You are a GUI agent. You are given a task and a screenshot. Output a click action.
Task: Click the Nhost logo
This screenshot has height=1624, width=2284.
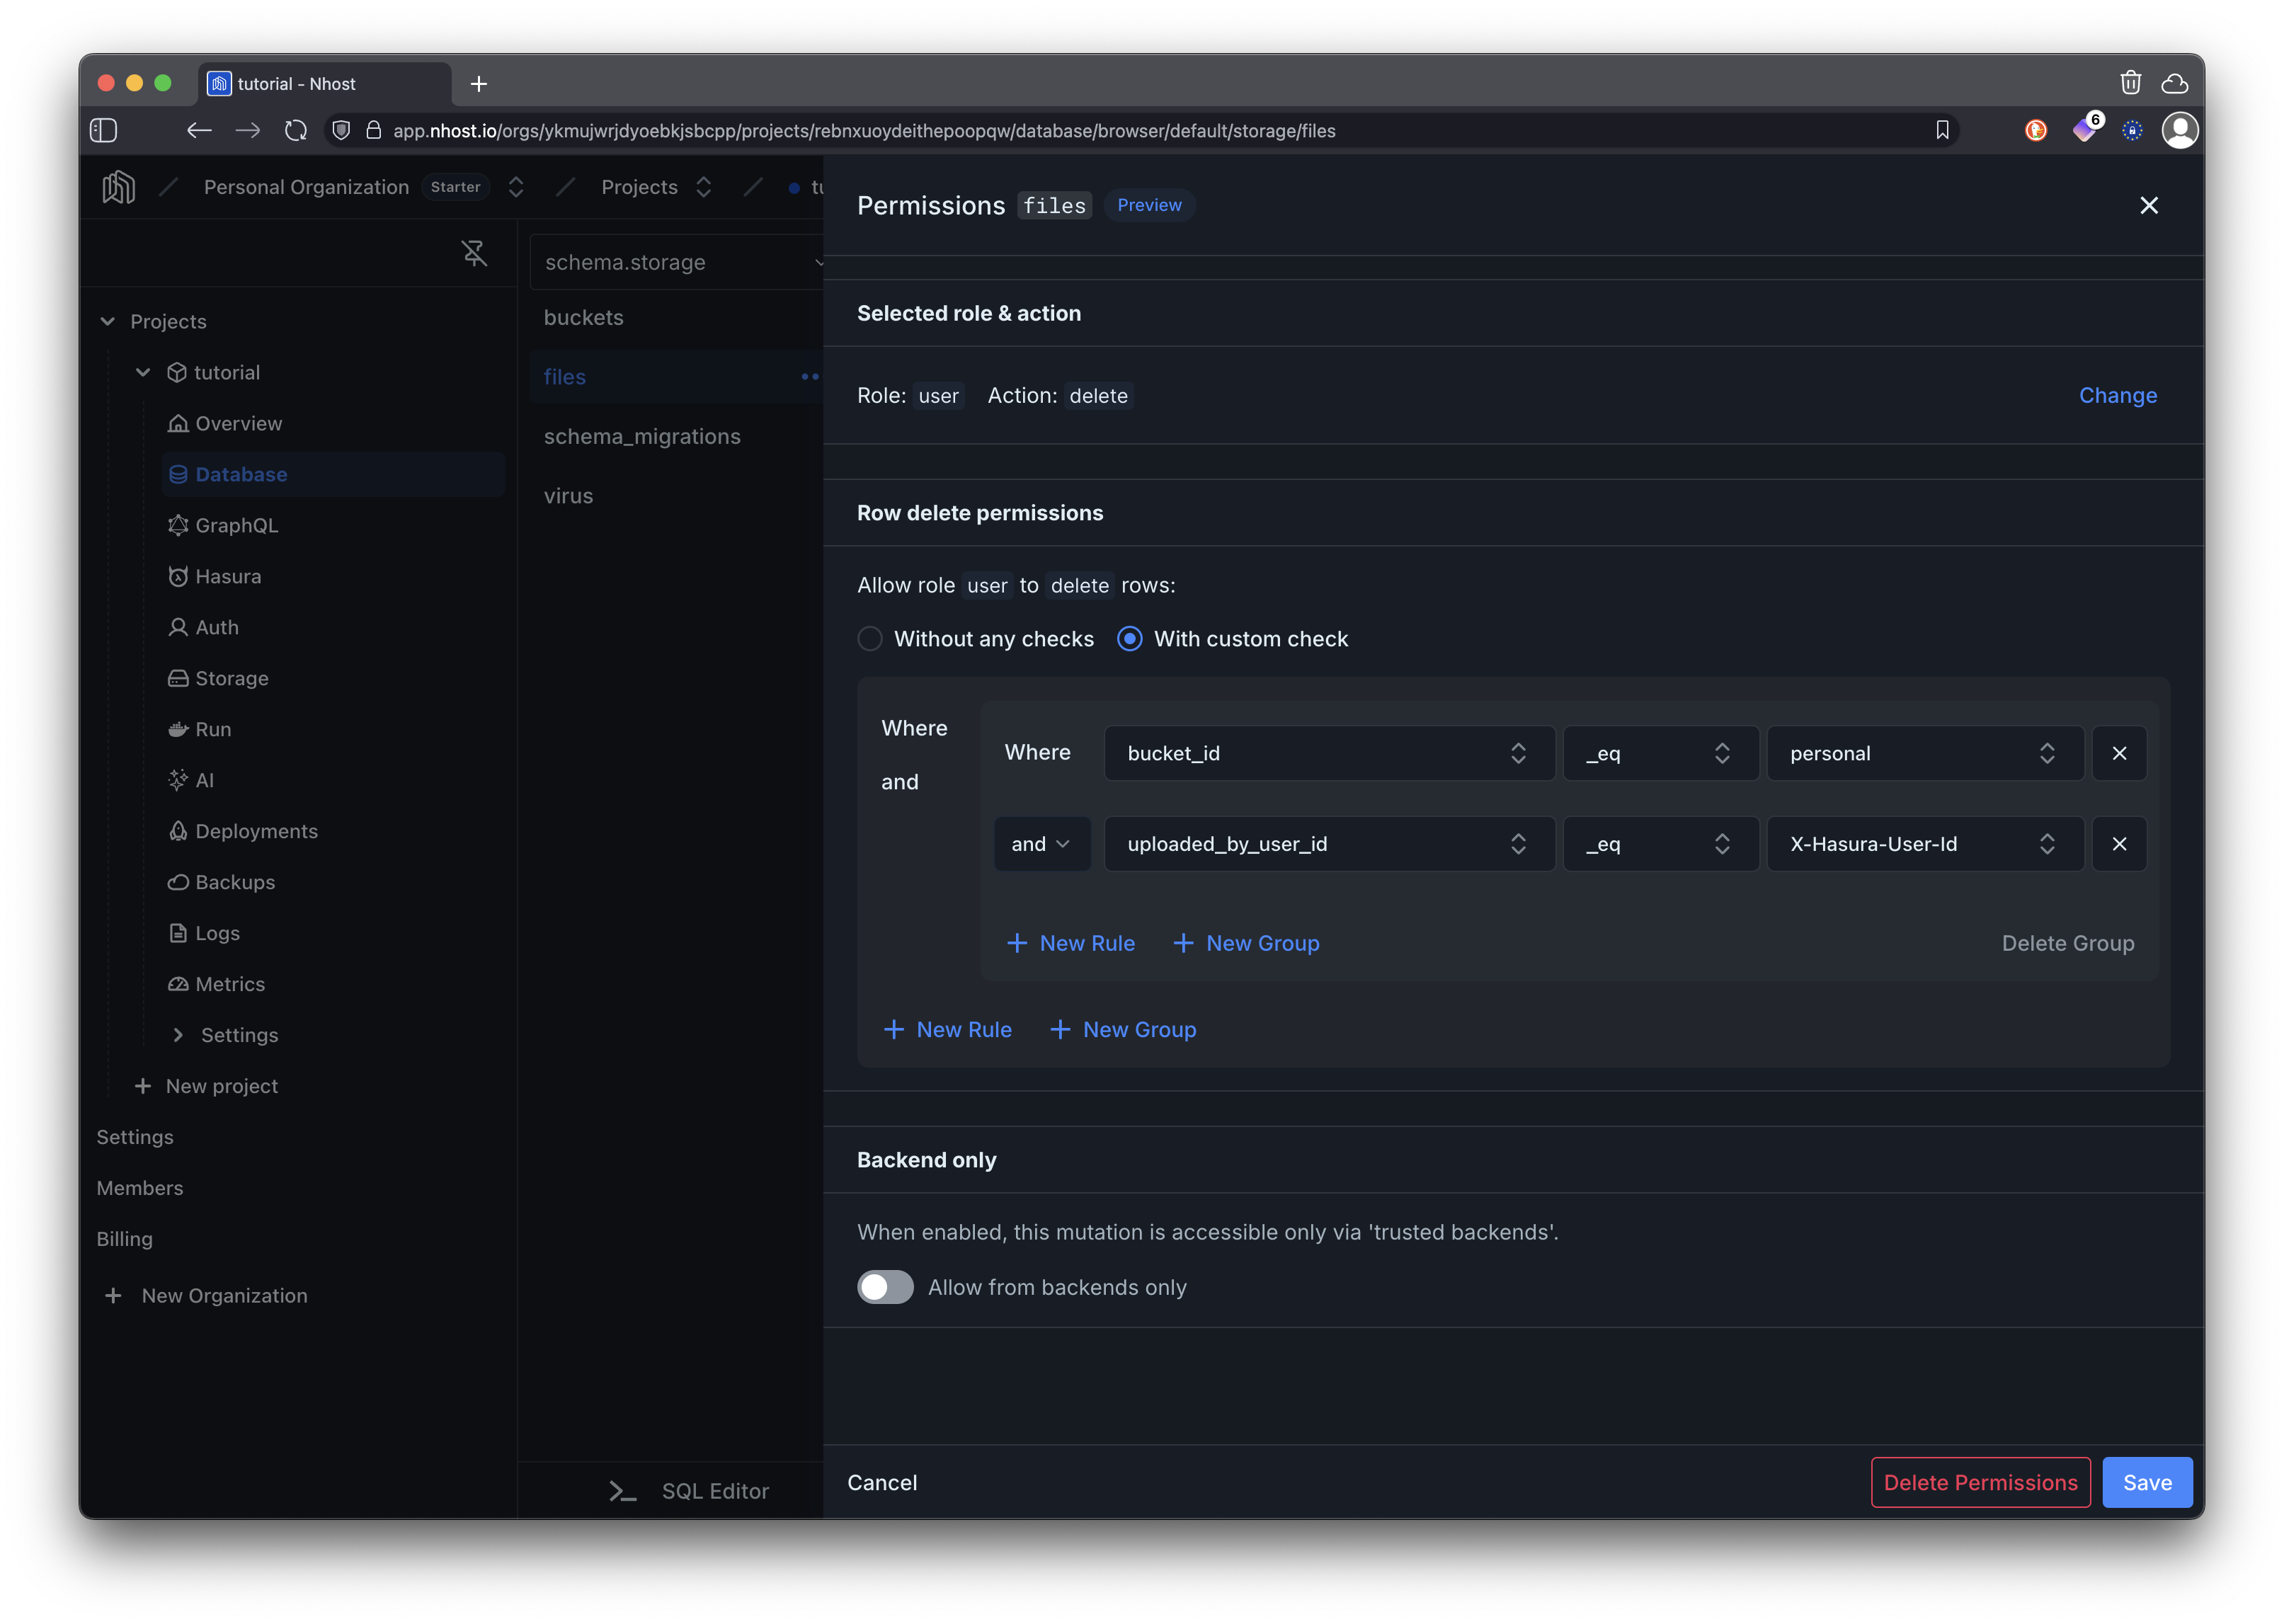click(117, 187)
